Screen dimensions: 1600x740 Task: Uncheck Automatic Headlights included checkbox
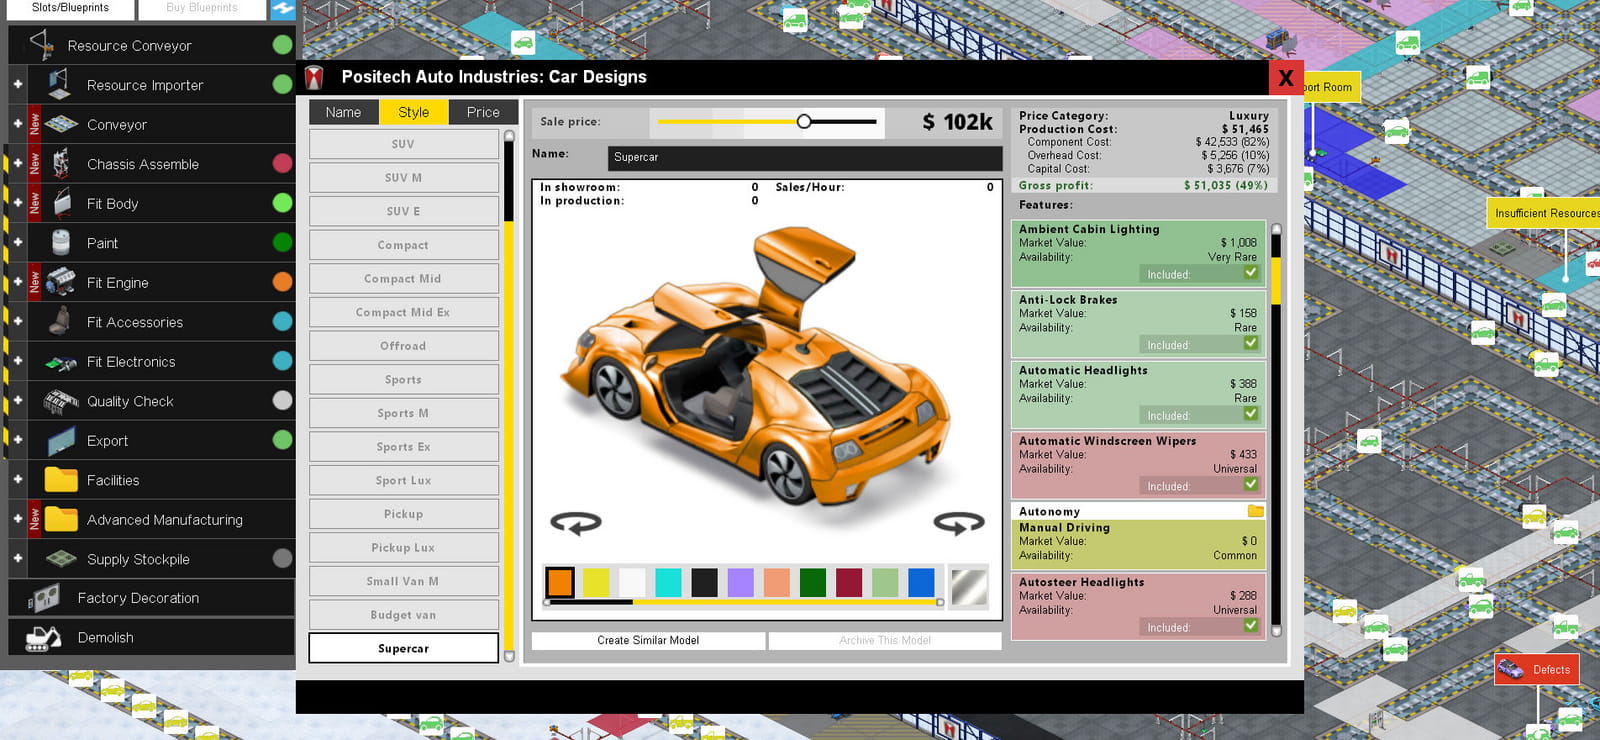tap(1250, 413)
